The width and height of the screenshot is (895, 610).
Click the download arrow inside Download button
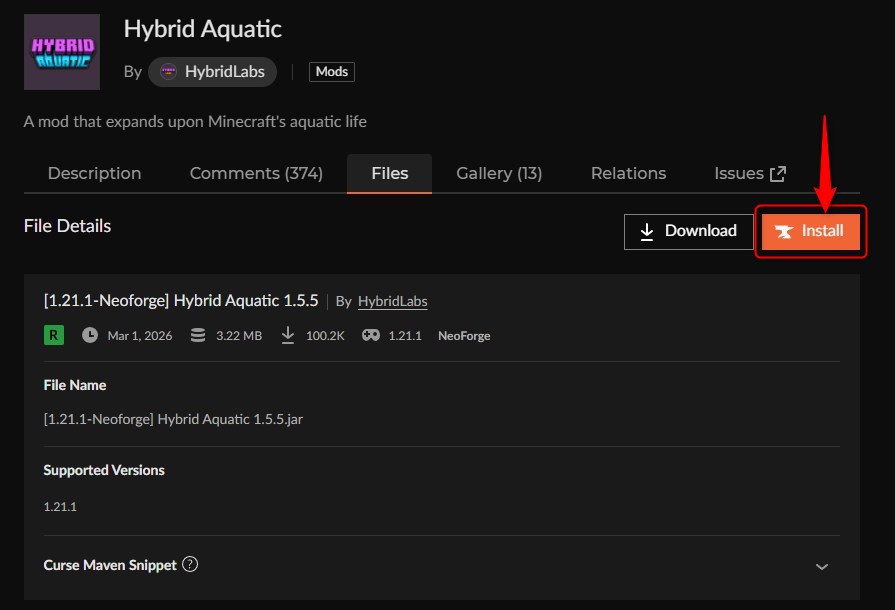649,231
